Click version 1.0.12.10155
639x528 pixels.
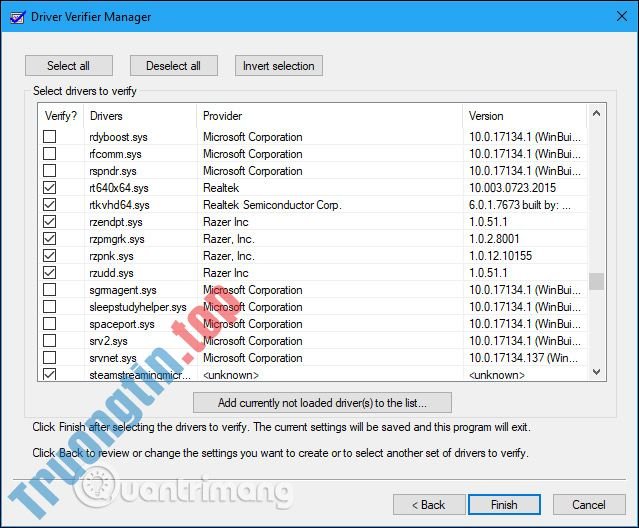(x=500, y=256)
